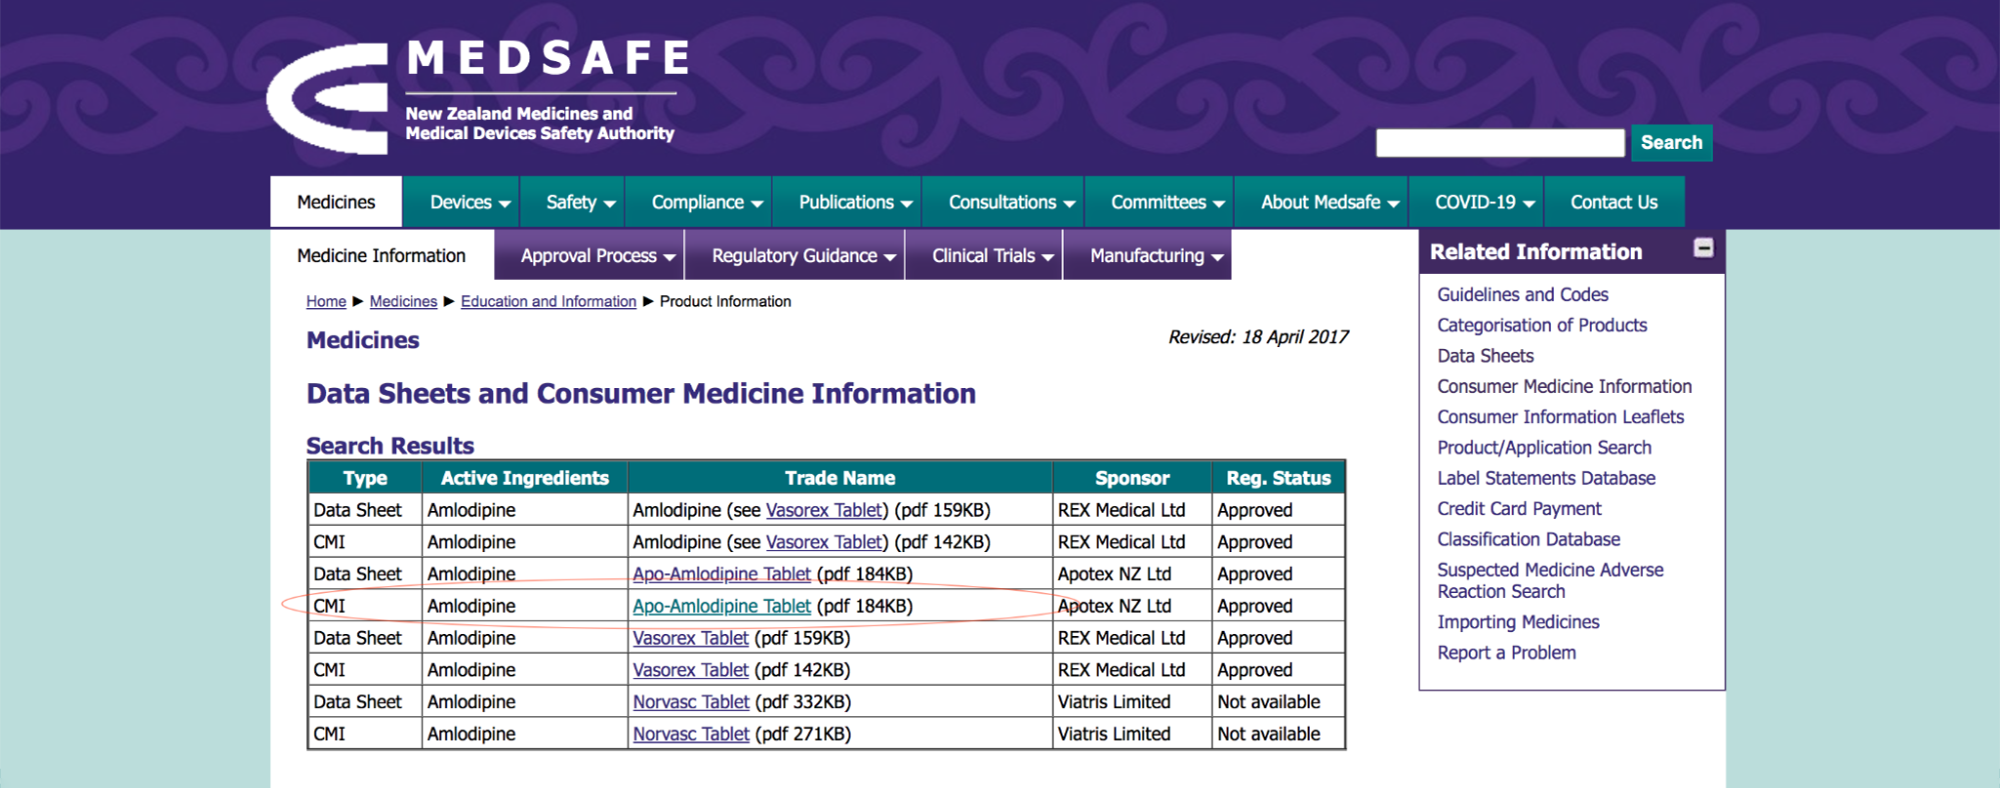The width and height of the screenshot is (2000, 788).
Task: Open Classification Database link
Action: [1528, 539]
